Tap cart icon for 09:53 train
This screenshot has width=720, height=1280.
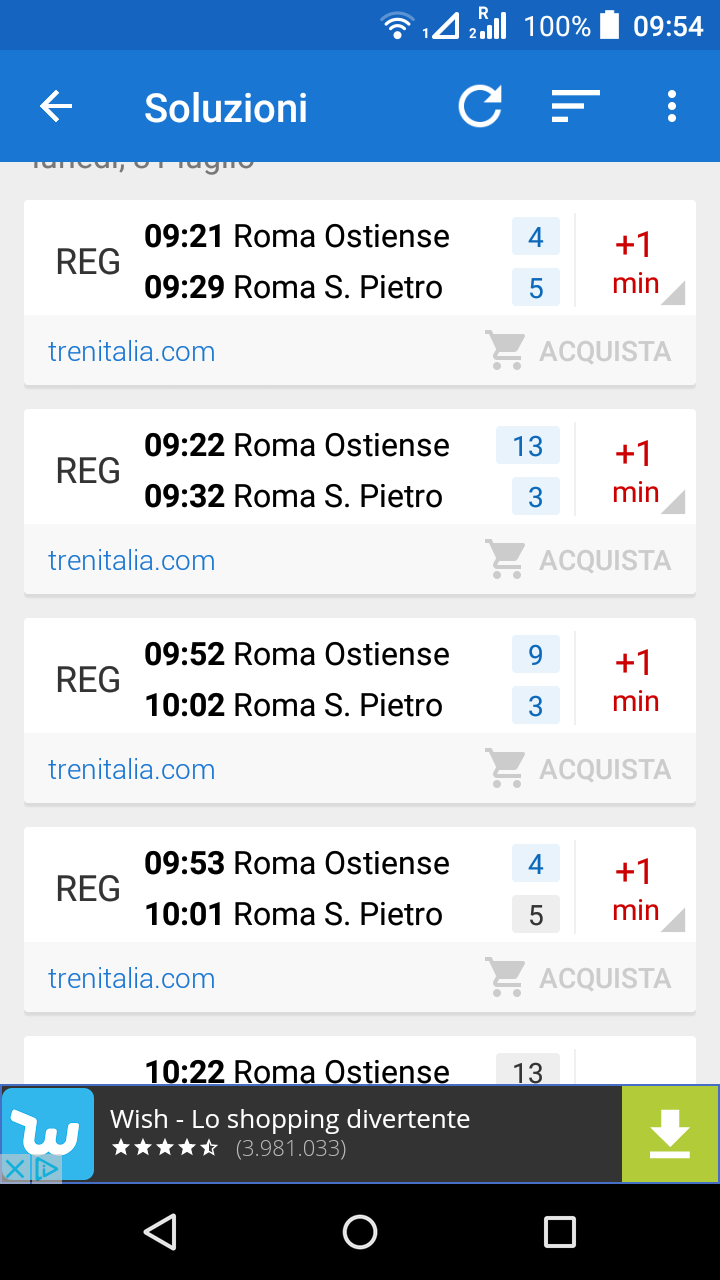pyautogui.click(x=505, y=978)
